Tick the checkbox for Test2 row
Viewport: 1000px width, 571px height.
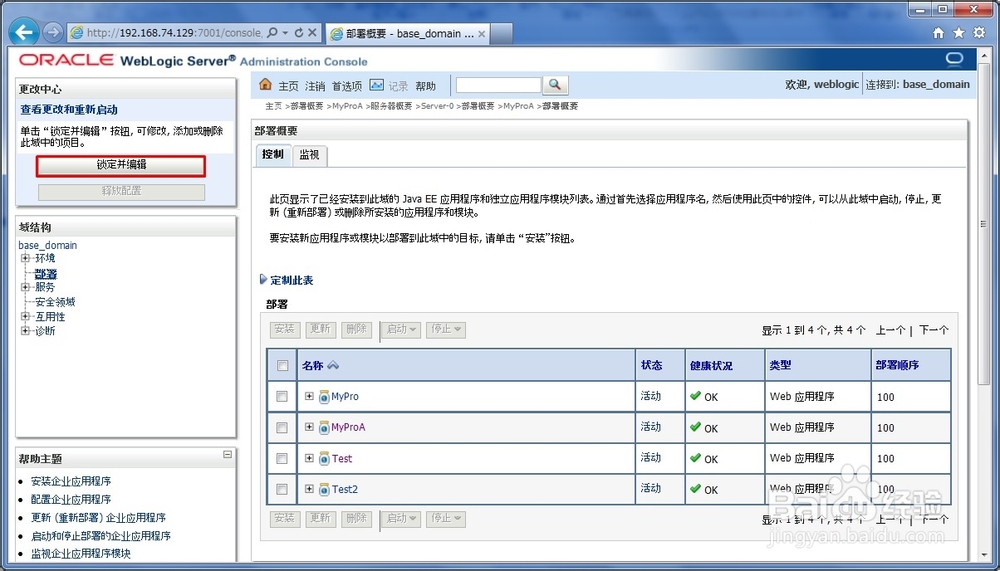tap(282, 489)
